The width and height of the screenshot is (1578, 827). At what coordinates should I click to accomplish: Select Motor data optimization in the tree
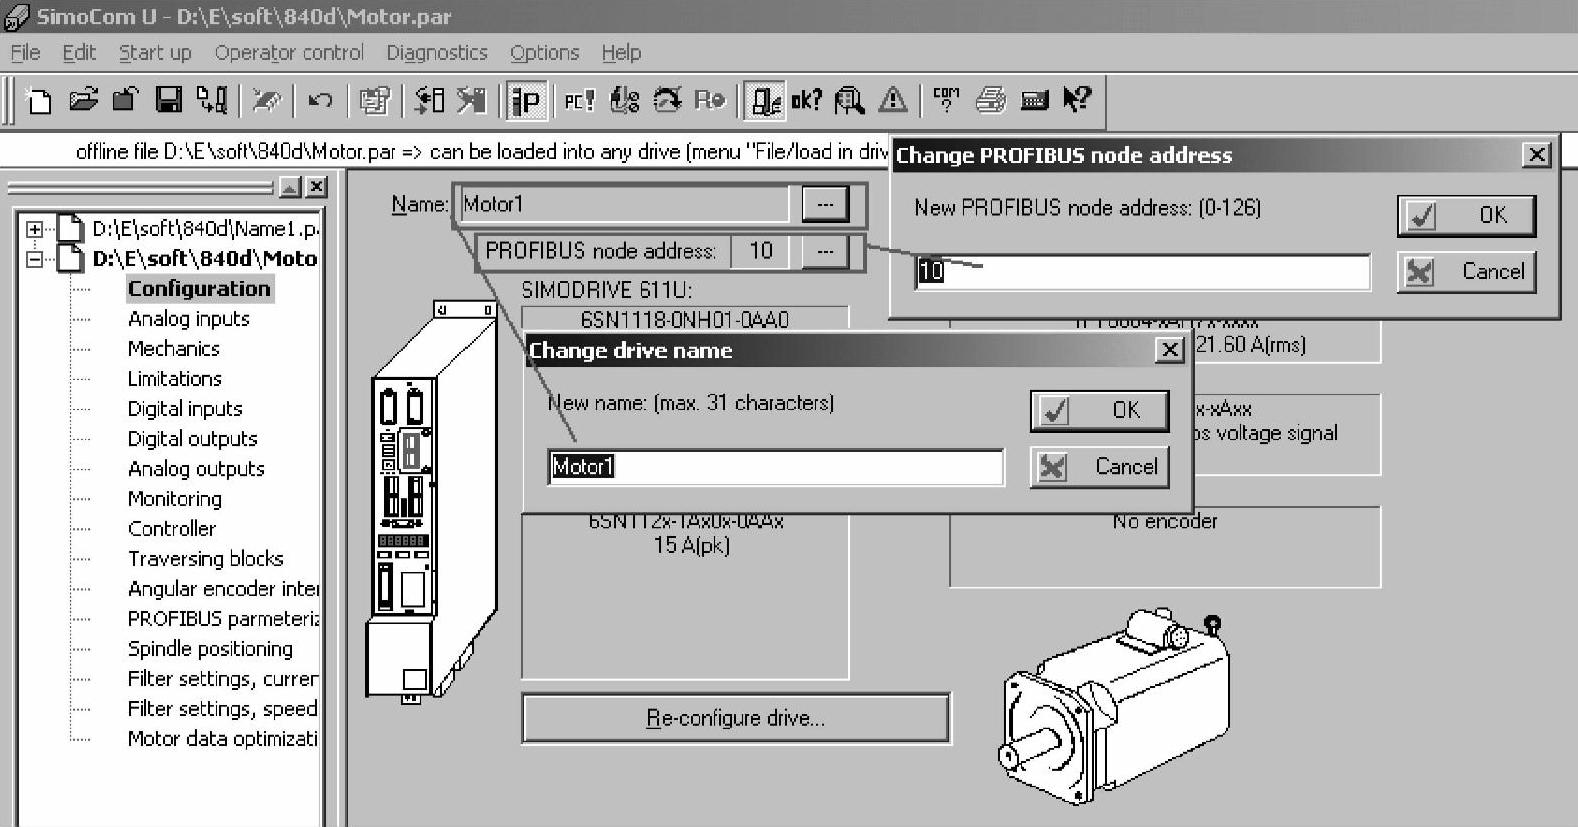[222, 739]
